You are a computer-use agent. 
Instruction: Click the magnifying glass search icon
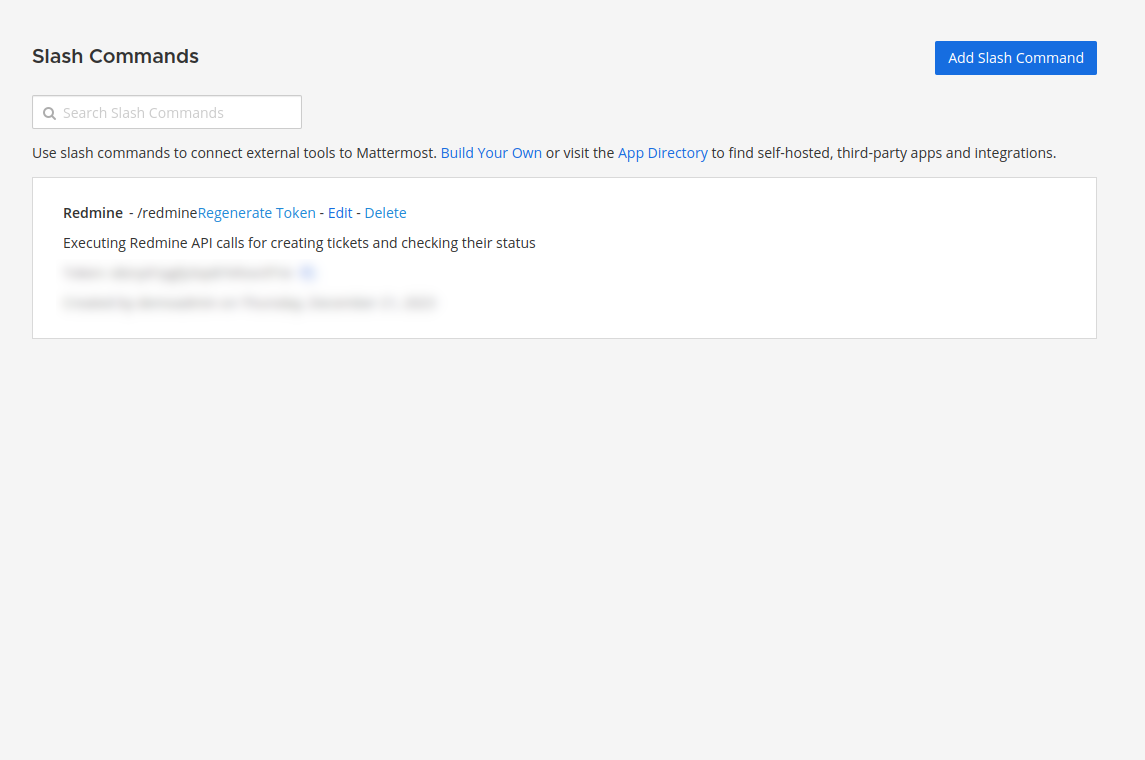coord(49,113)
